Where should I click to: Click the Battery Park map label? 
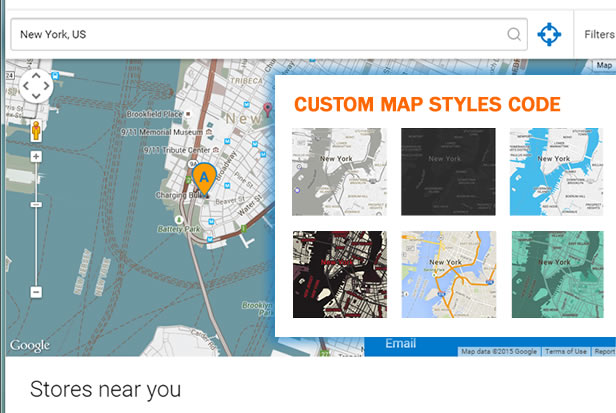pos(179,229)
